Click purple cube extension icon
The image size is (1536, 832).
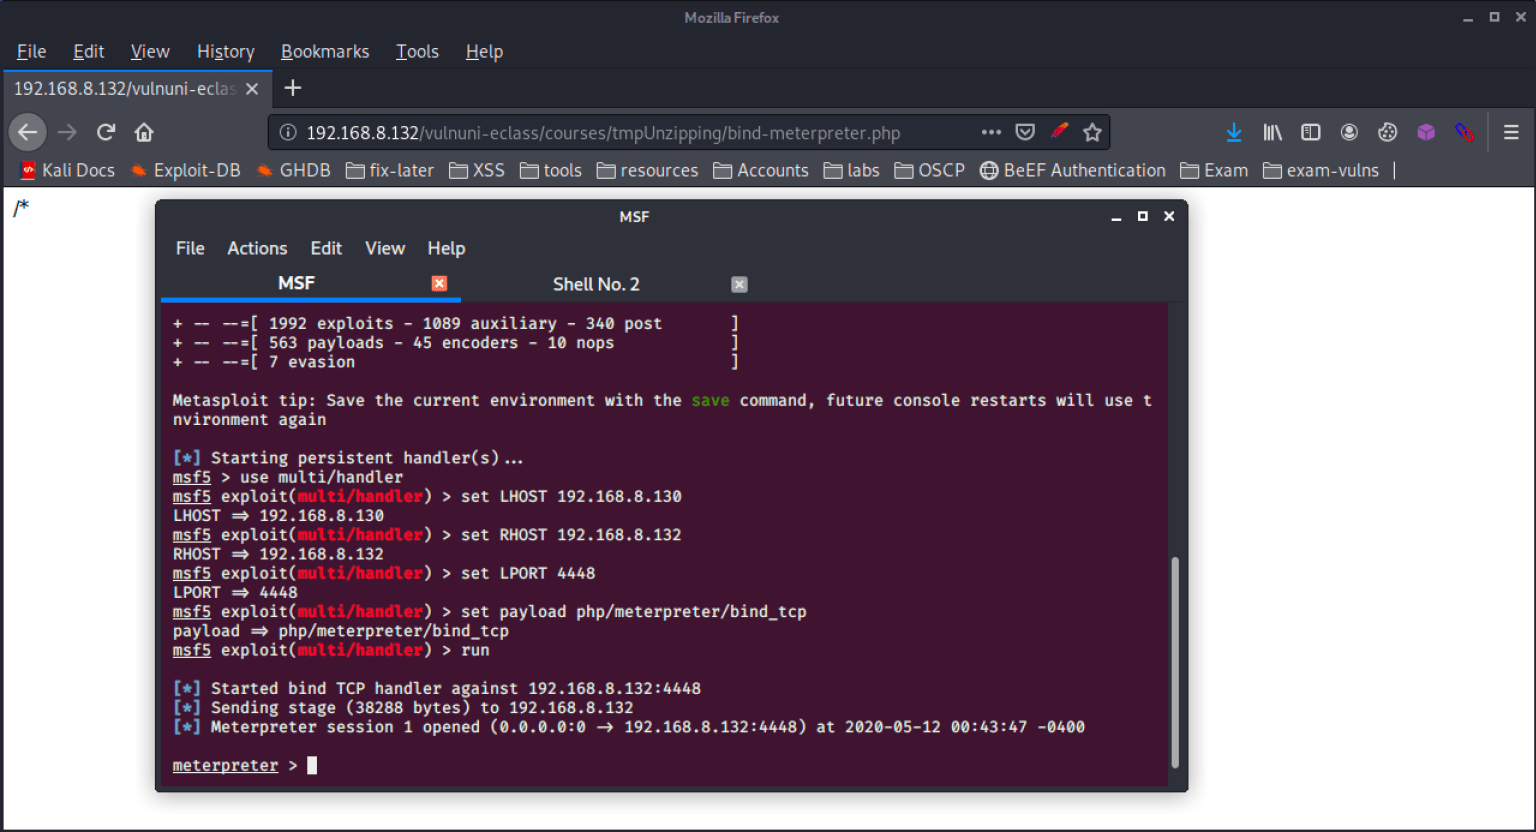click(x=1426, y=132)
